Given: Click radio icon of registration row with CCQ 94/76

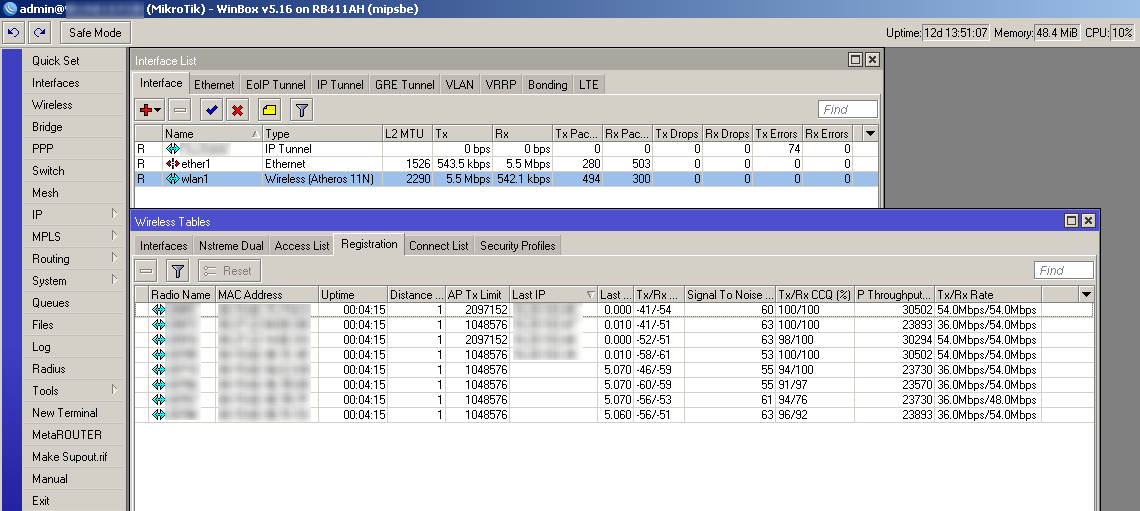Looking at the screenshot, I should click(158, 400).
